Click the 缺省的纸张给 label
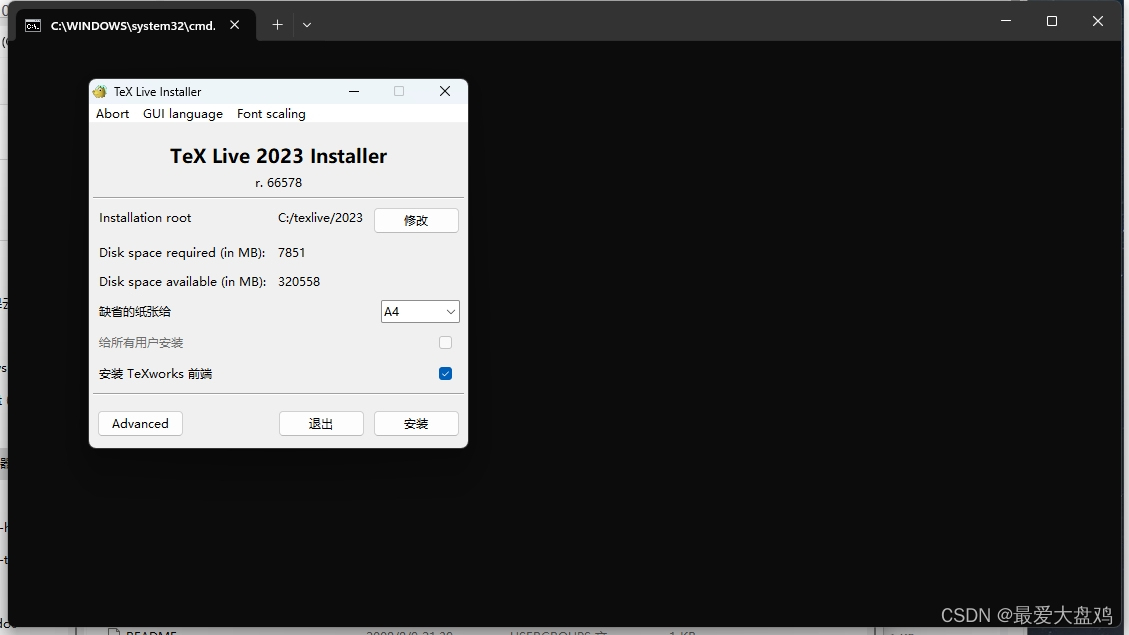This screenshot has height=635, width=1129. [x=135, y=312]
